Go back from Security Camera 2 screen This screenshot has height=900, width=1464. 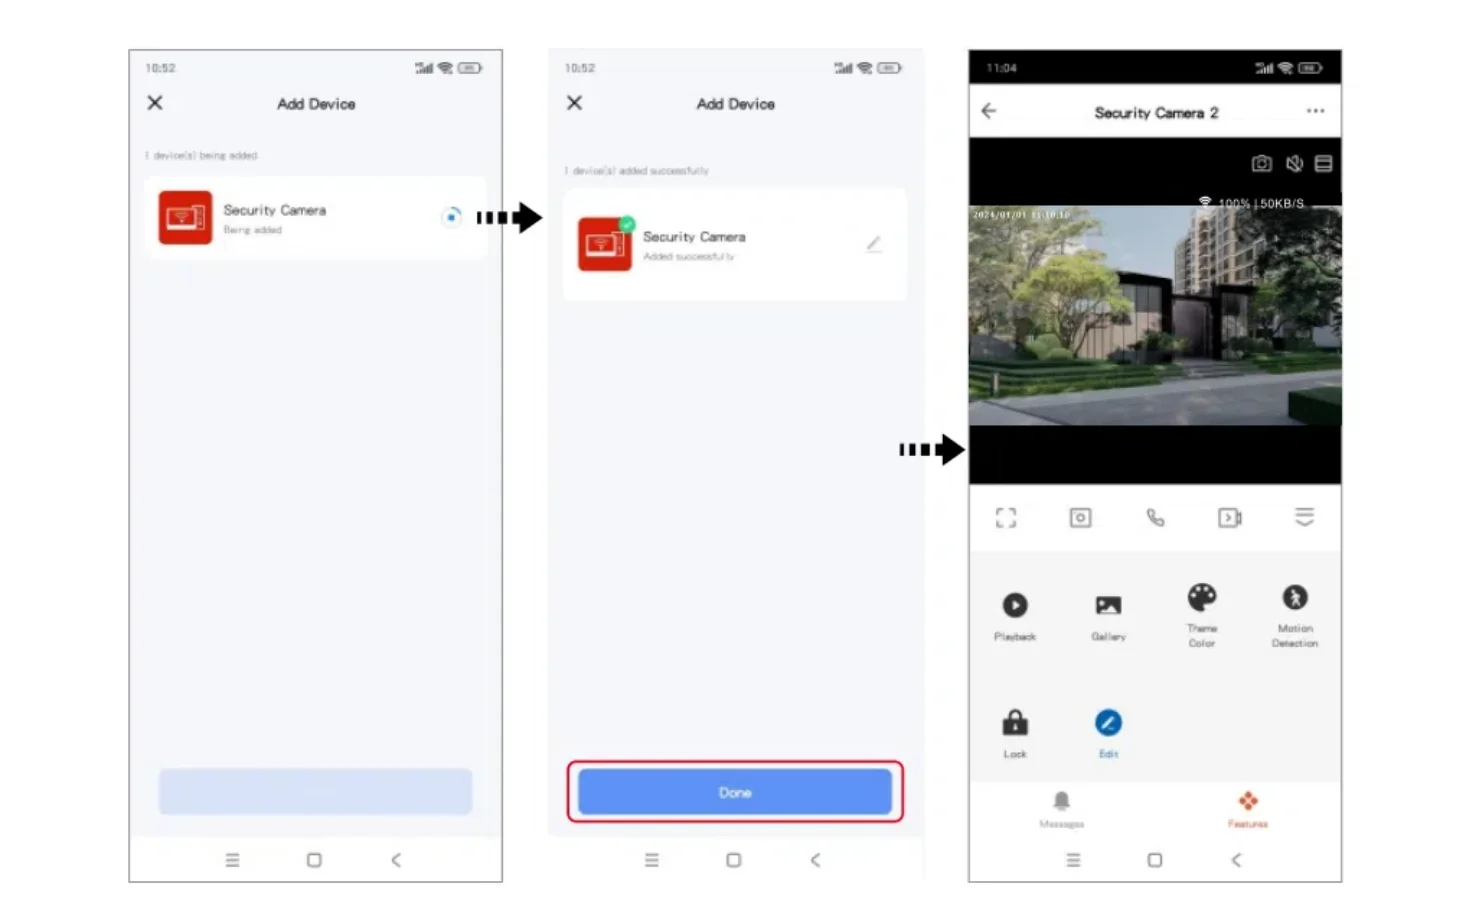pos(989,111)
